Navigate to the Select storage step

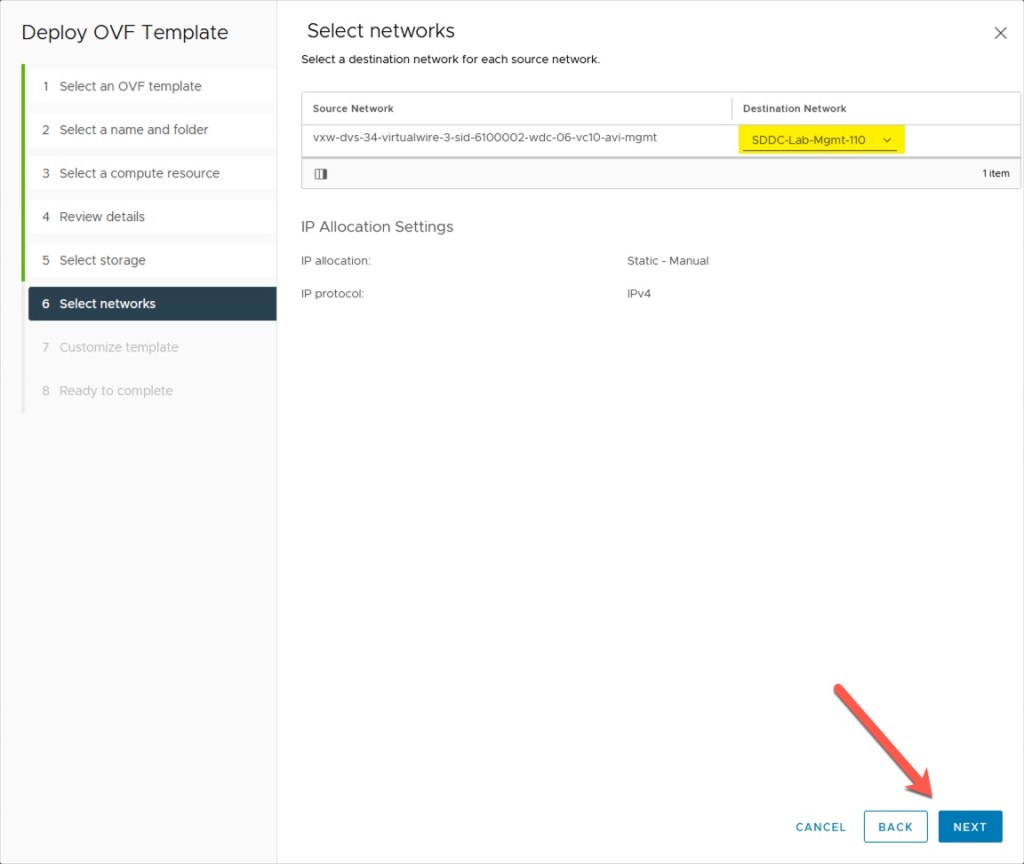(102, 260)
